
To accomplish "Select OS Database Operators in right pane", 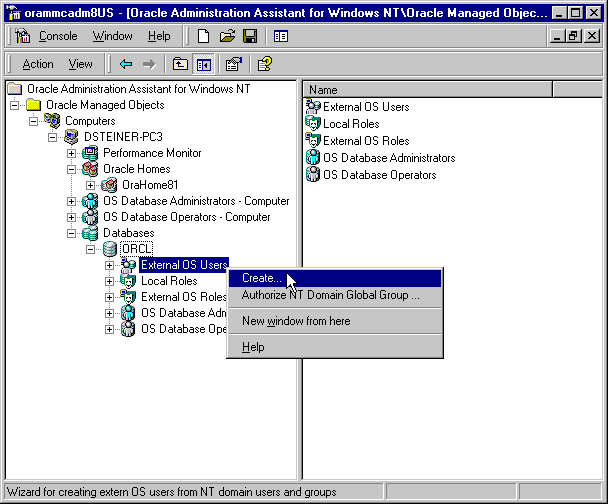I will click(x=379, y=175).
